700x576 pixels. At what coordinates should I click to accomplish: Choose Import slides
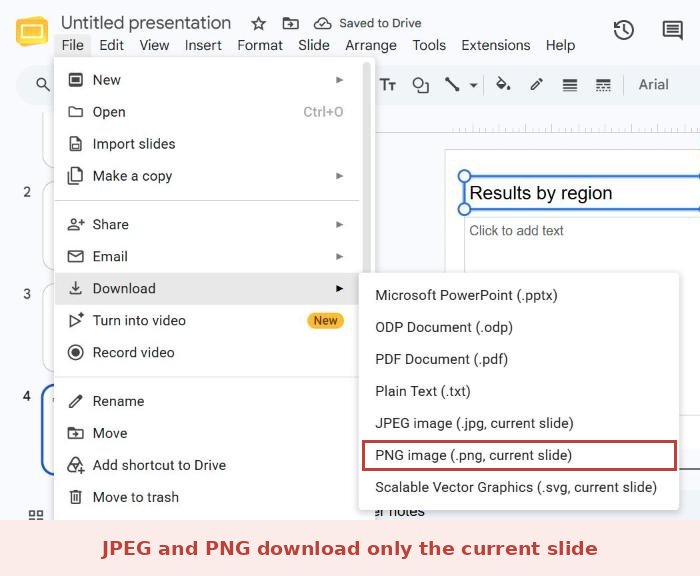click(x=207, y=144)
